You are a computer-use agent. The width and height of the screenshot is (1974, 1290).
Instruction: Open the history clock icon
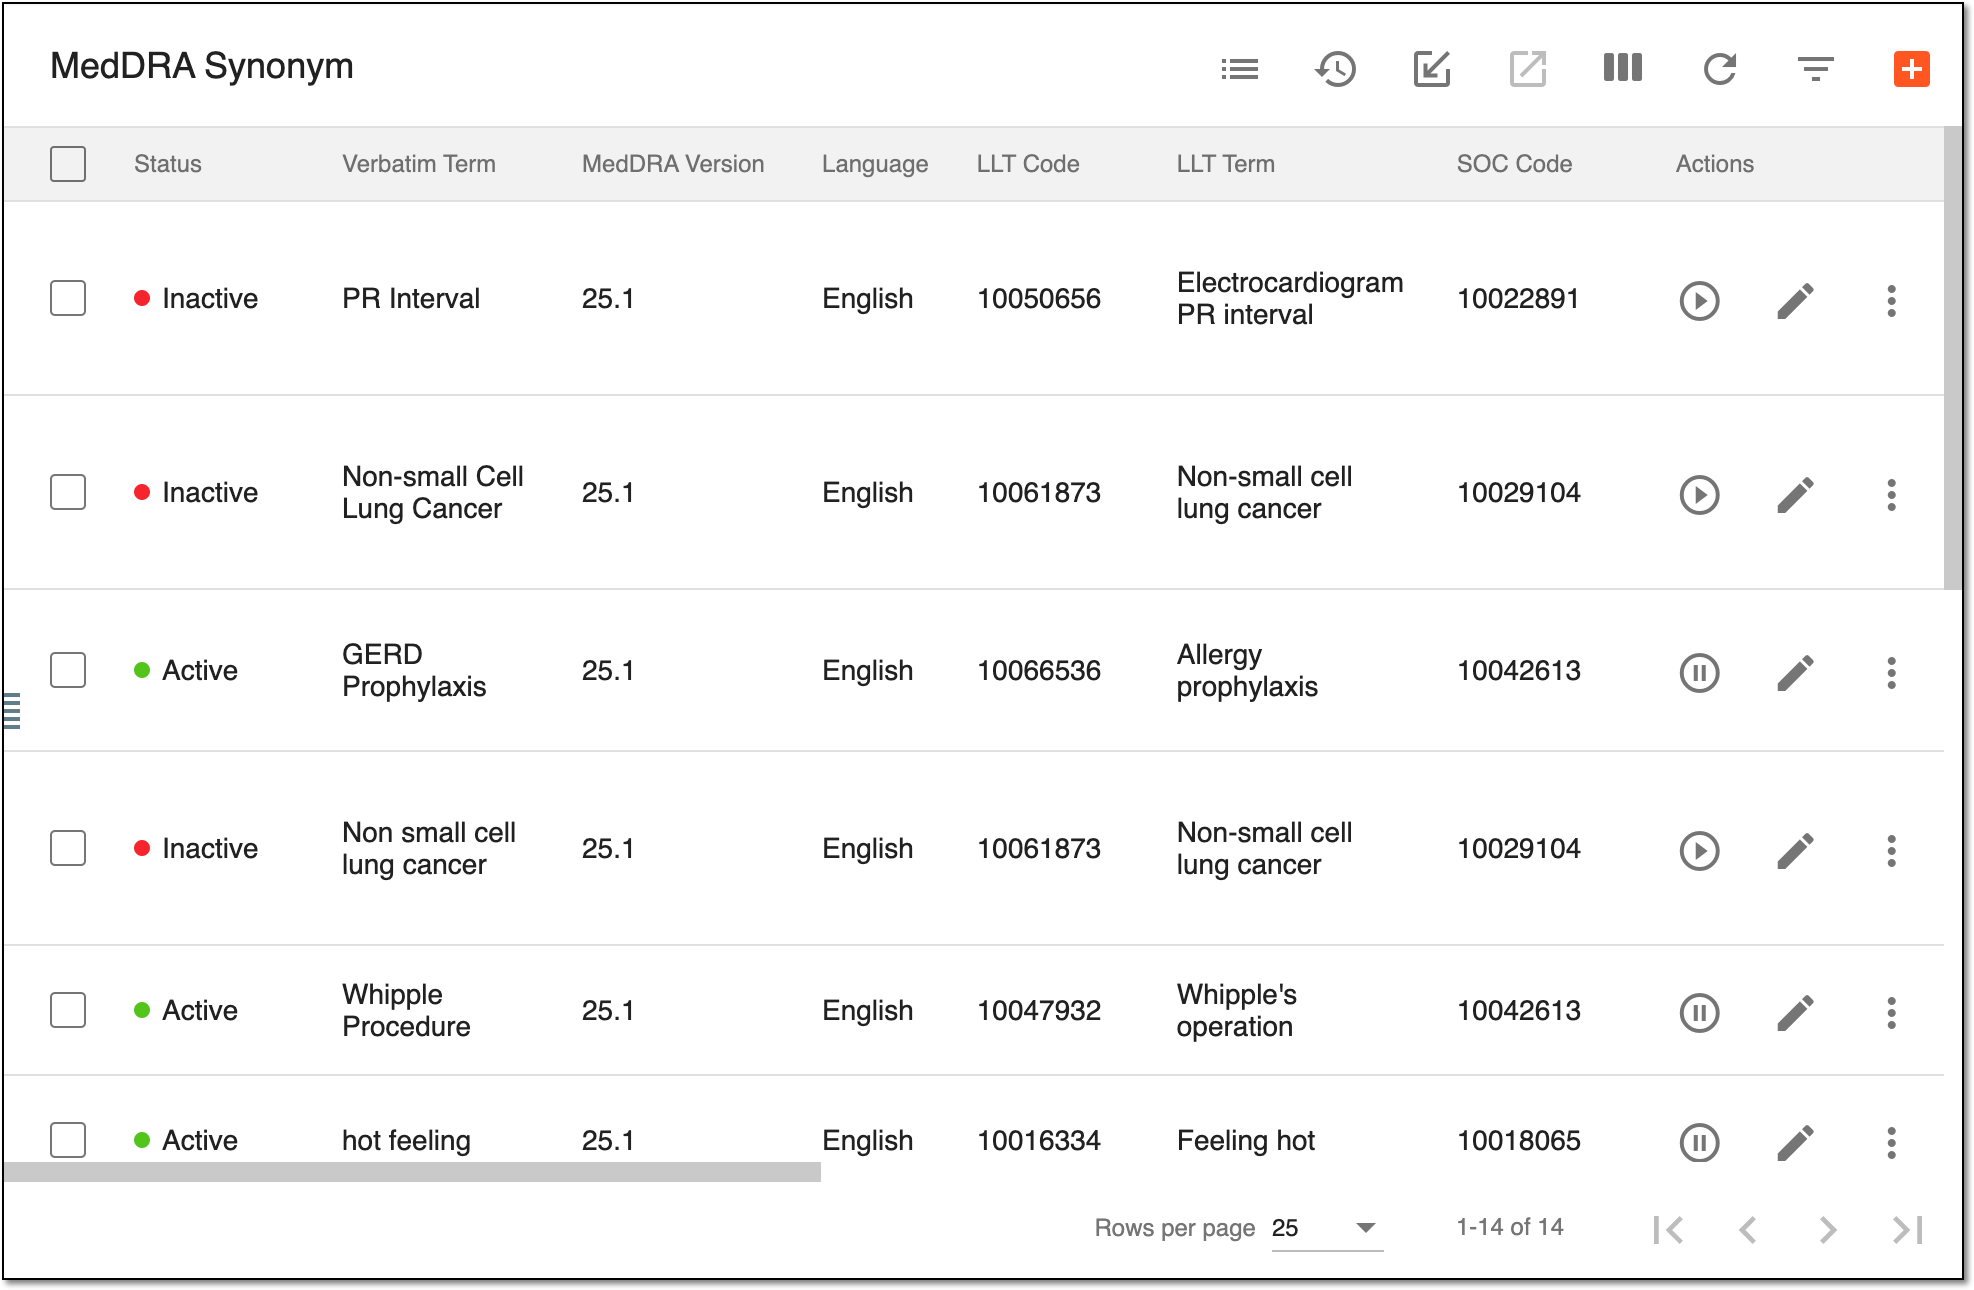[1335, 69]
